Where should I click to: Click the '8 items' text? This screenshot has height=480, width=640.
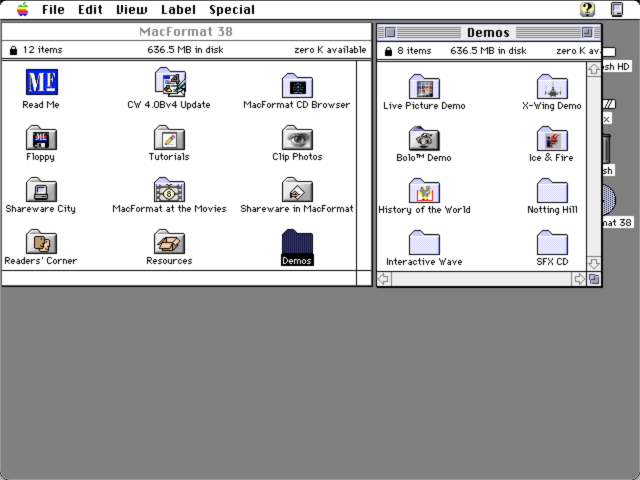414,51
